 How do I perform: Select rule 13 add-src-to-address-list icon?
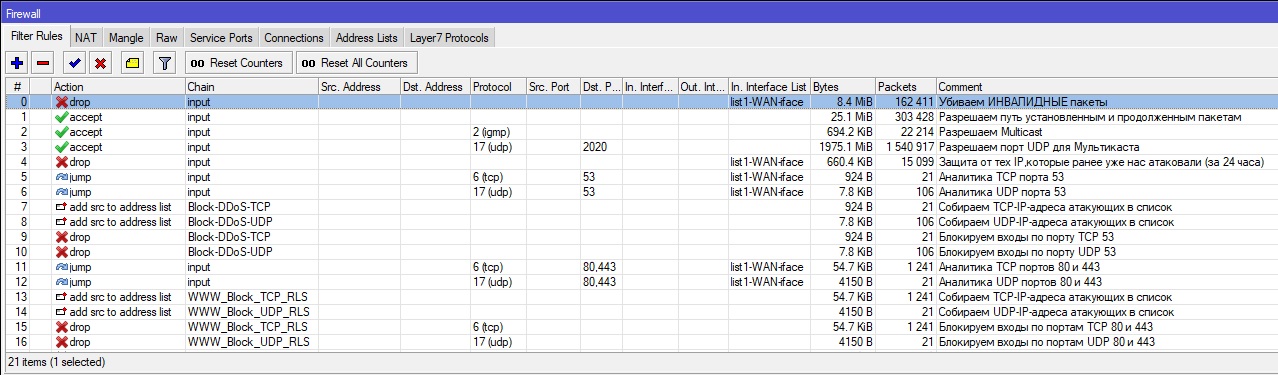point(61,297)
